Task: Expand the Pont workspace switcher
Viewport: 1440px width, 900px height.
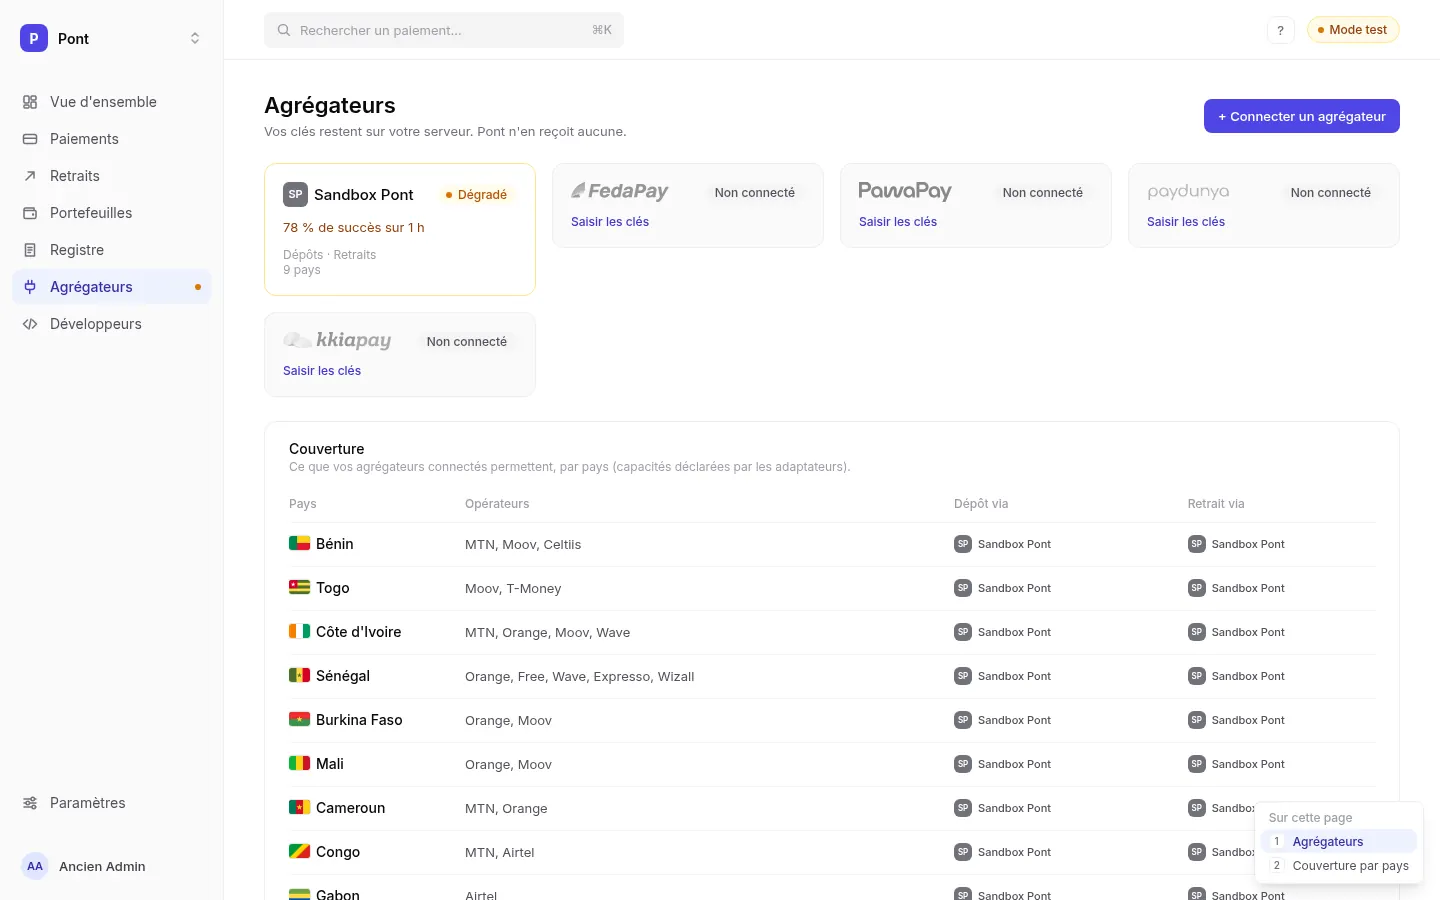Action: [x=195, y=38]
